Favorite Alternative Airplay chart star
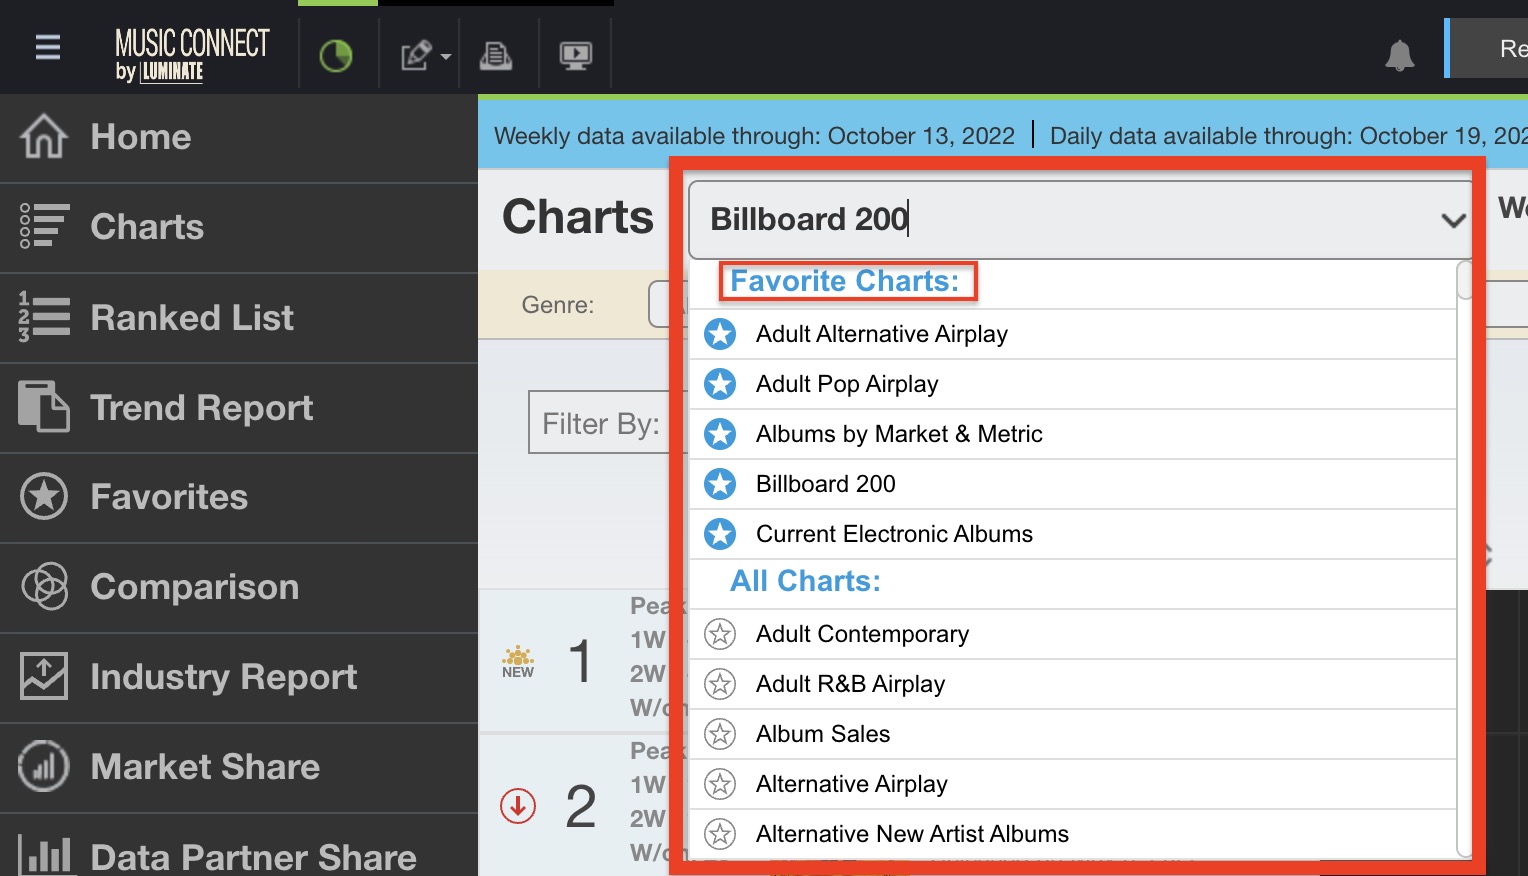Screen dimensions: 1528x876 tap(720, 784)
